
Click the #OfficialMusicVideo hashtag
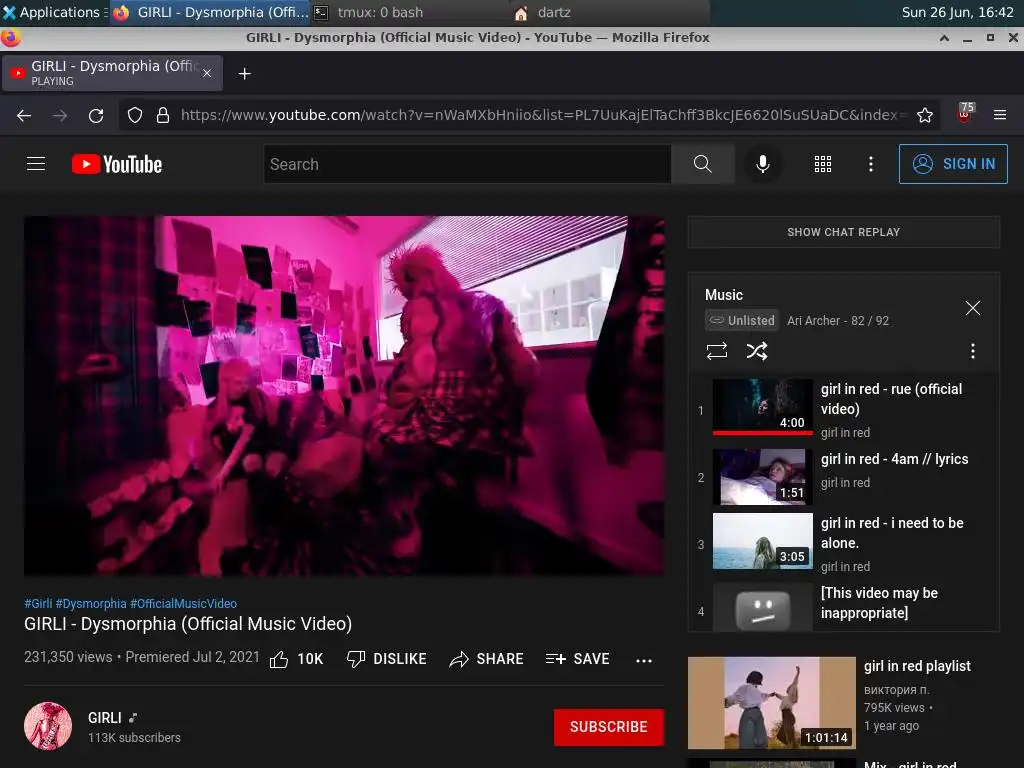184,603
